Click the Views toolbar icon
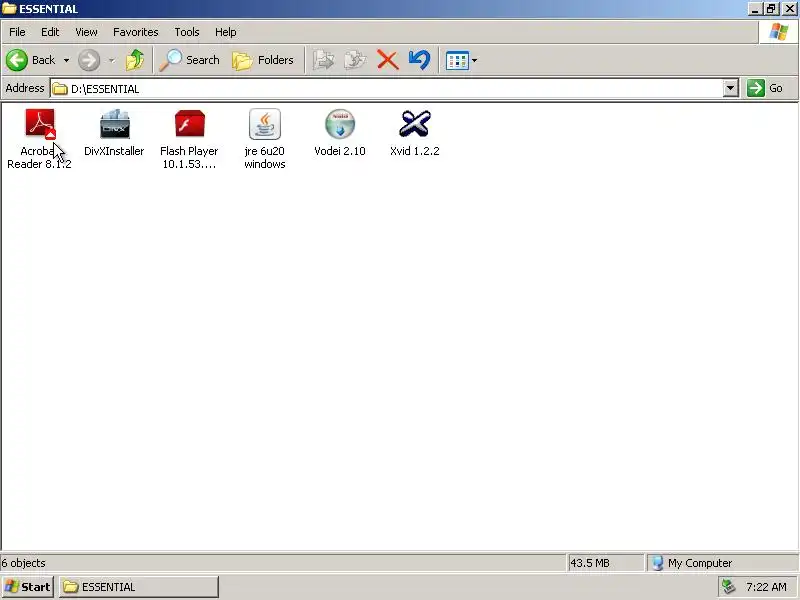 click(x=457, y=61)
